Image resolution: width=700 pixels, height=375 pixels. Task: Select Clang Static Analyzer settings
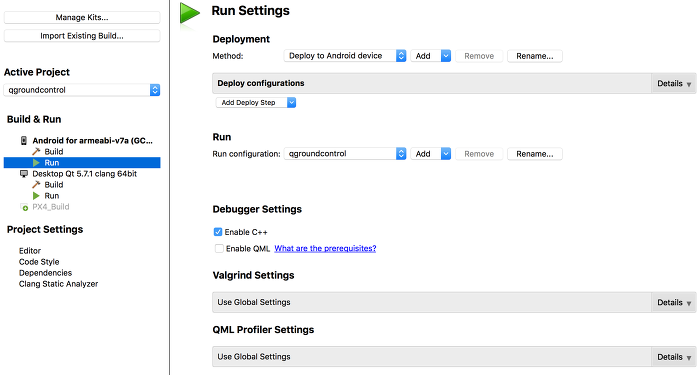tap(58, 284)
